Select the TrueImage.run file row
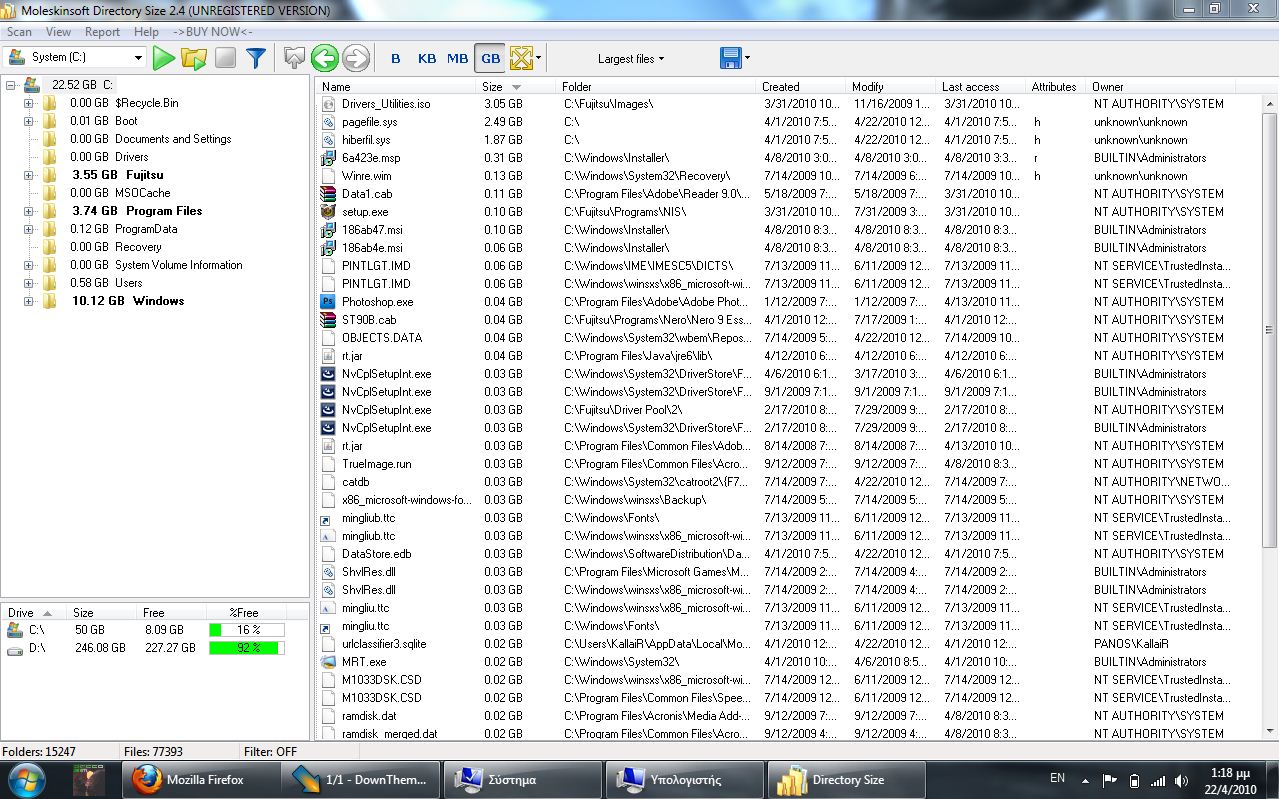 790,464
